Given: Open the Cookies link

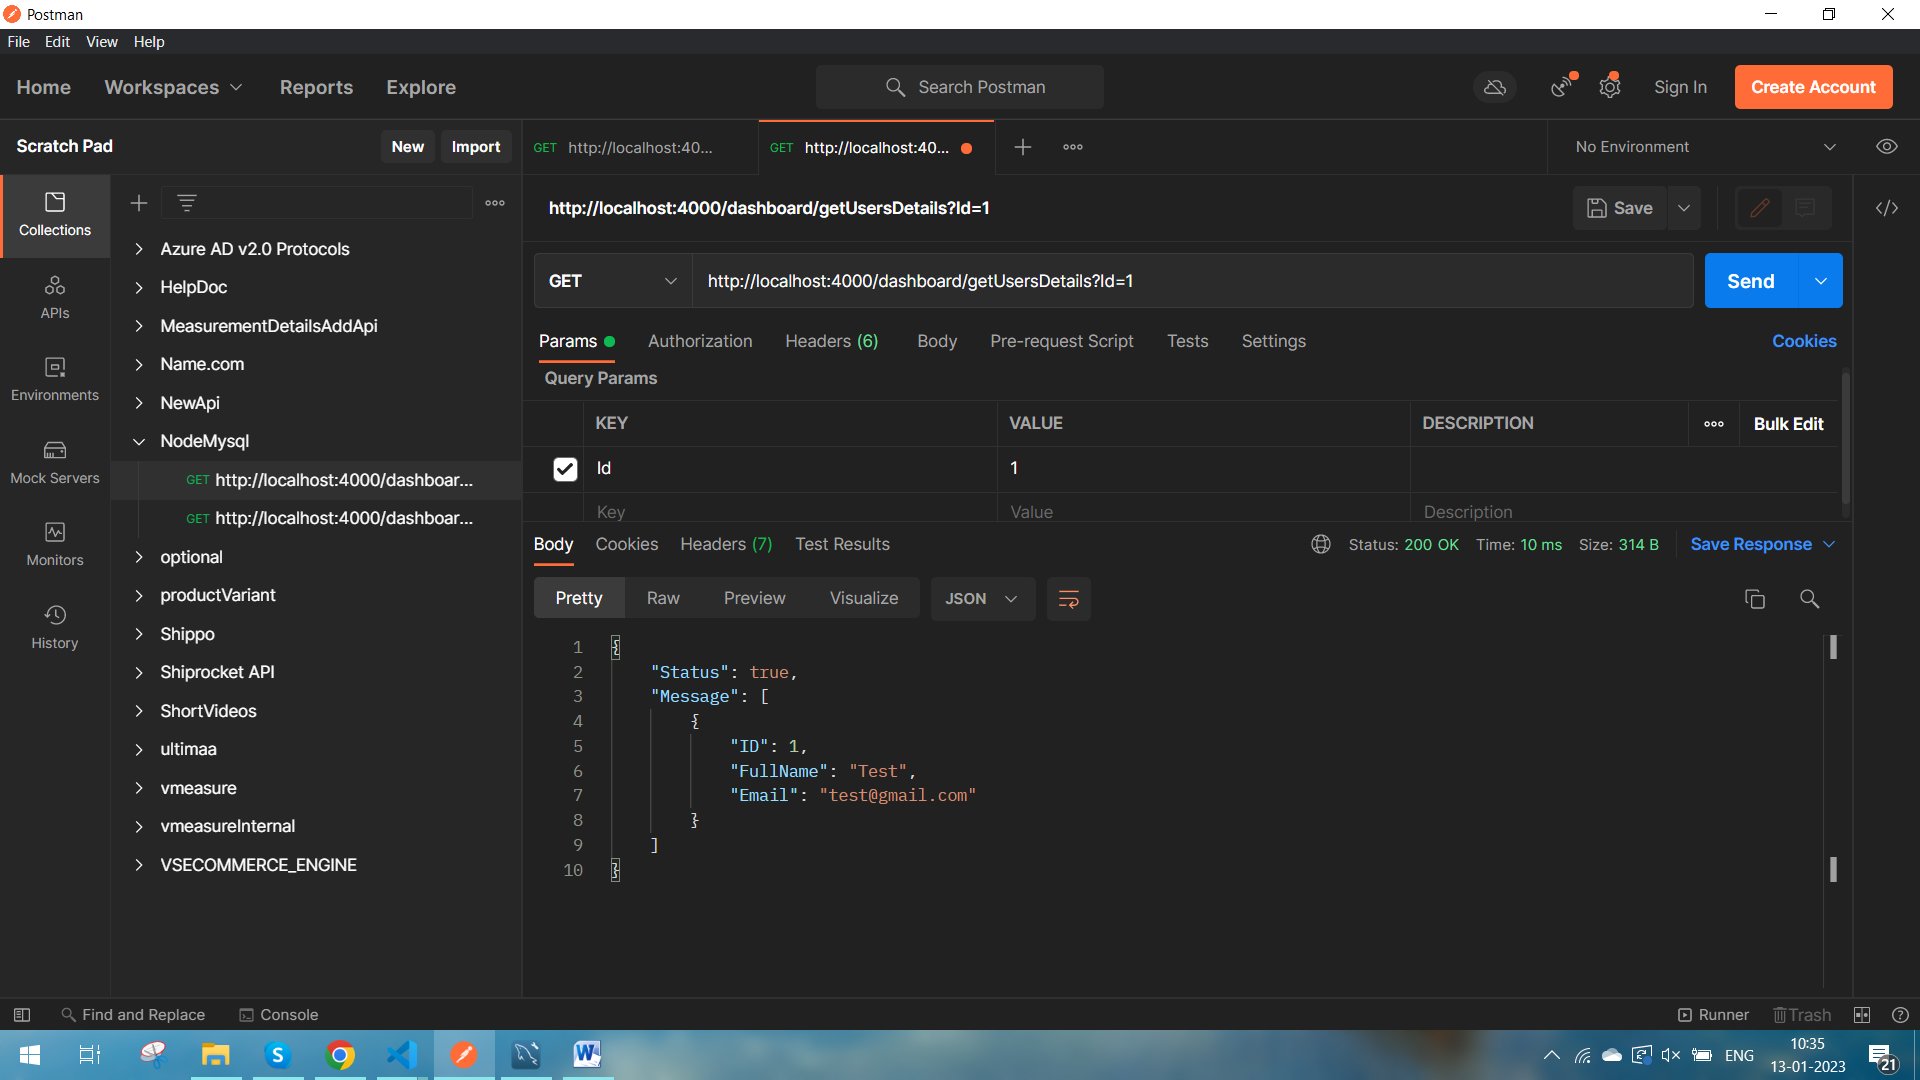Looking at the screenshot, I should click(x=1804, y=341).
